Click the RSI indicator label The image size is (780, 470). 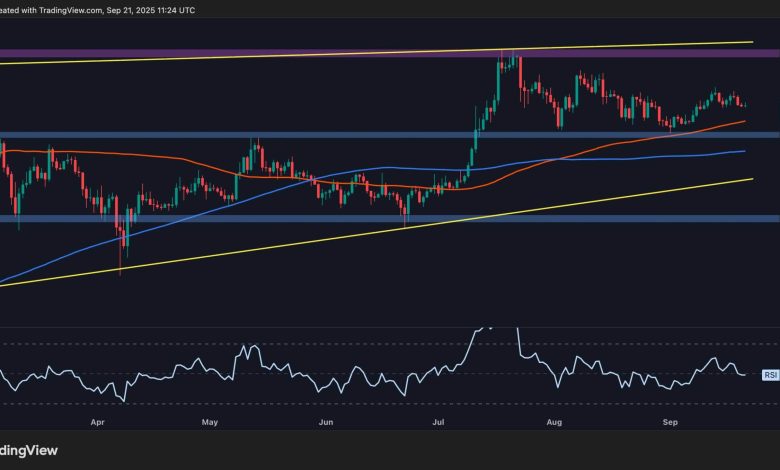point(770,375)
